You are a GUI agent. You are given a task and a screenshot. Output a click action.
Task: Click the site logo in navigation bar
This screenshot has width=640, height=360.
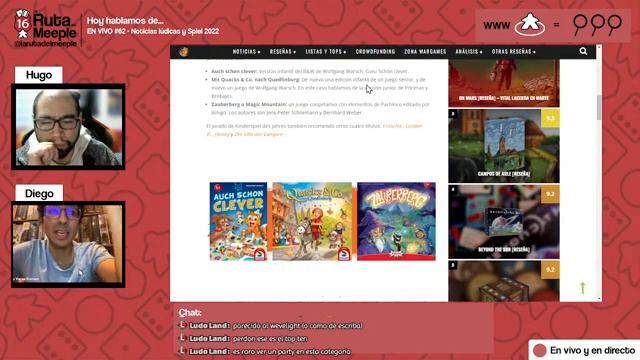(184, 51)
